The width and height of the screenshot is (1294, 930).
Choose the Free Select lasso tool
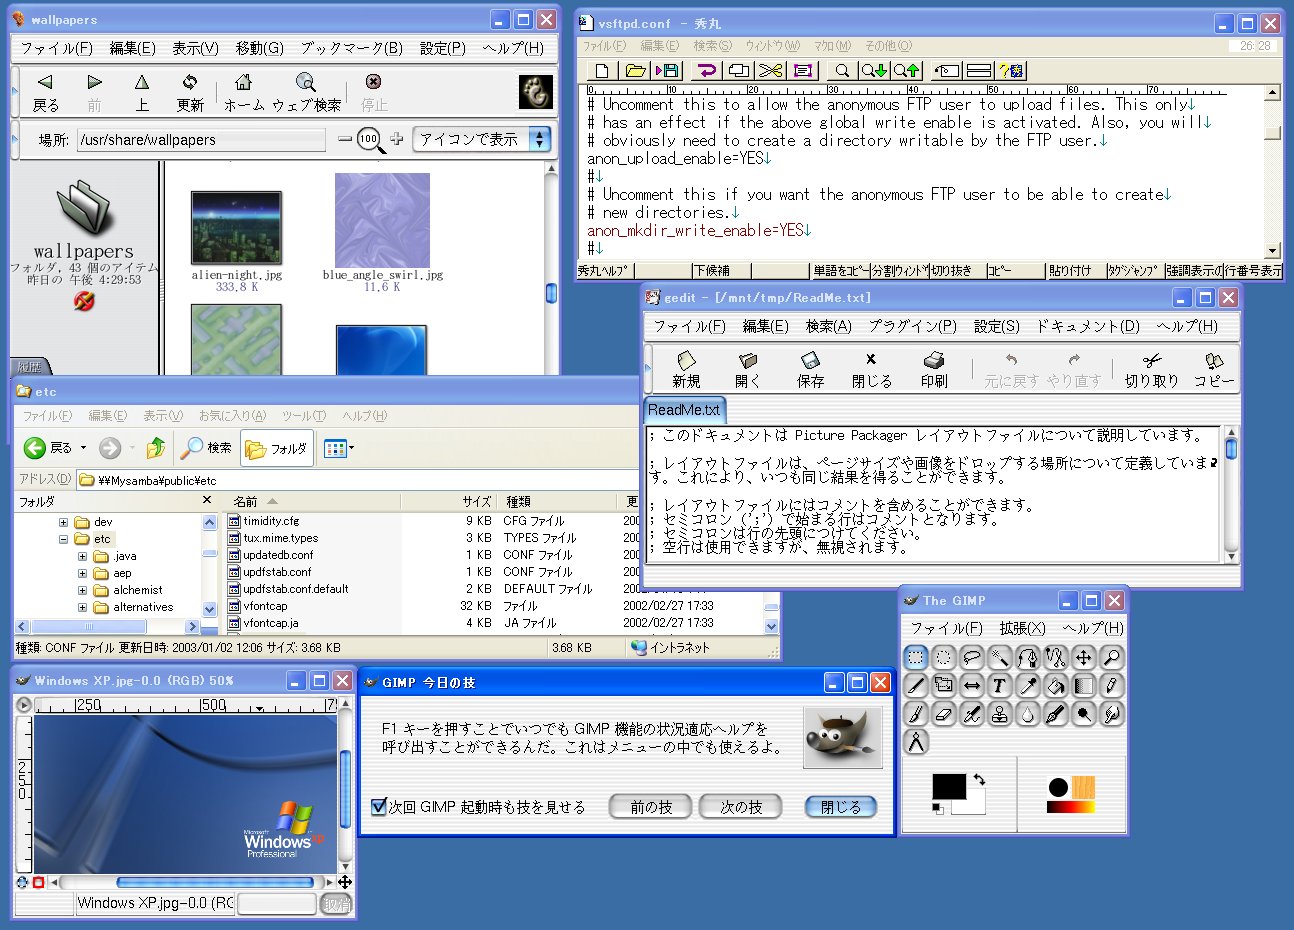click(x=971, y=657)
